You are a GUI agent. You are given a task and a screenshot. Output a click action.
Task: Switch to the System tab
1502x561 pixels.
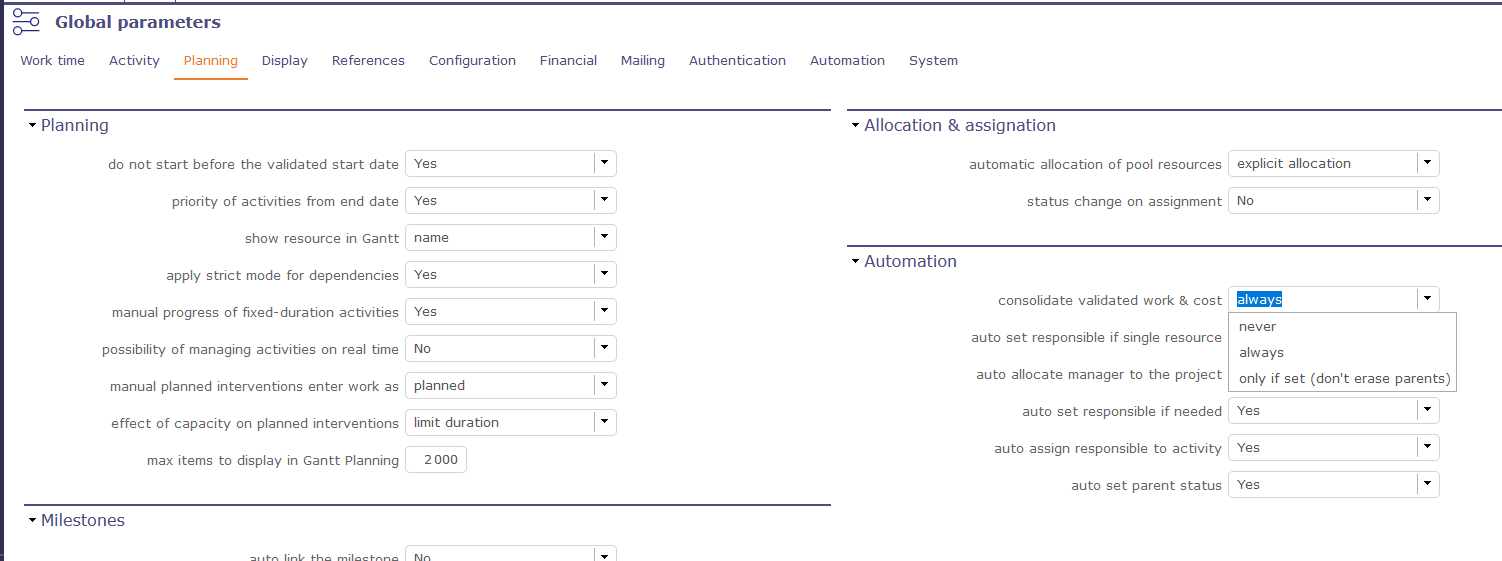(933, 61)
